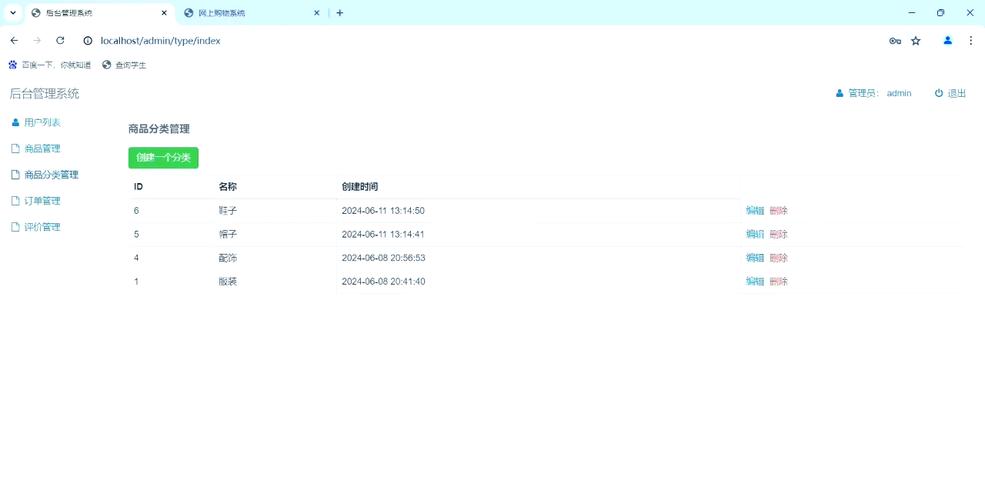The height and width of the screenshot is (500, 985).
Task: Open 商品管理 in the sidebar
Action: [36, 149]
